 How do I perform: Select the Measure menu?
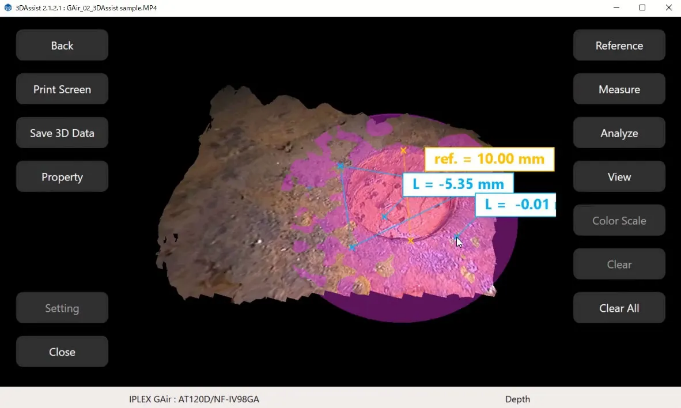[619, 89]
